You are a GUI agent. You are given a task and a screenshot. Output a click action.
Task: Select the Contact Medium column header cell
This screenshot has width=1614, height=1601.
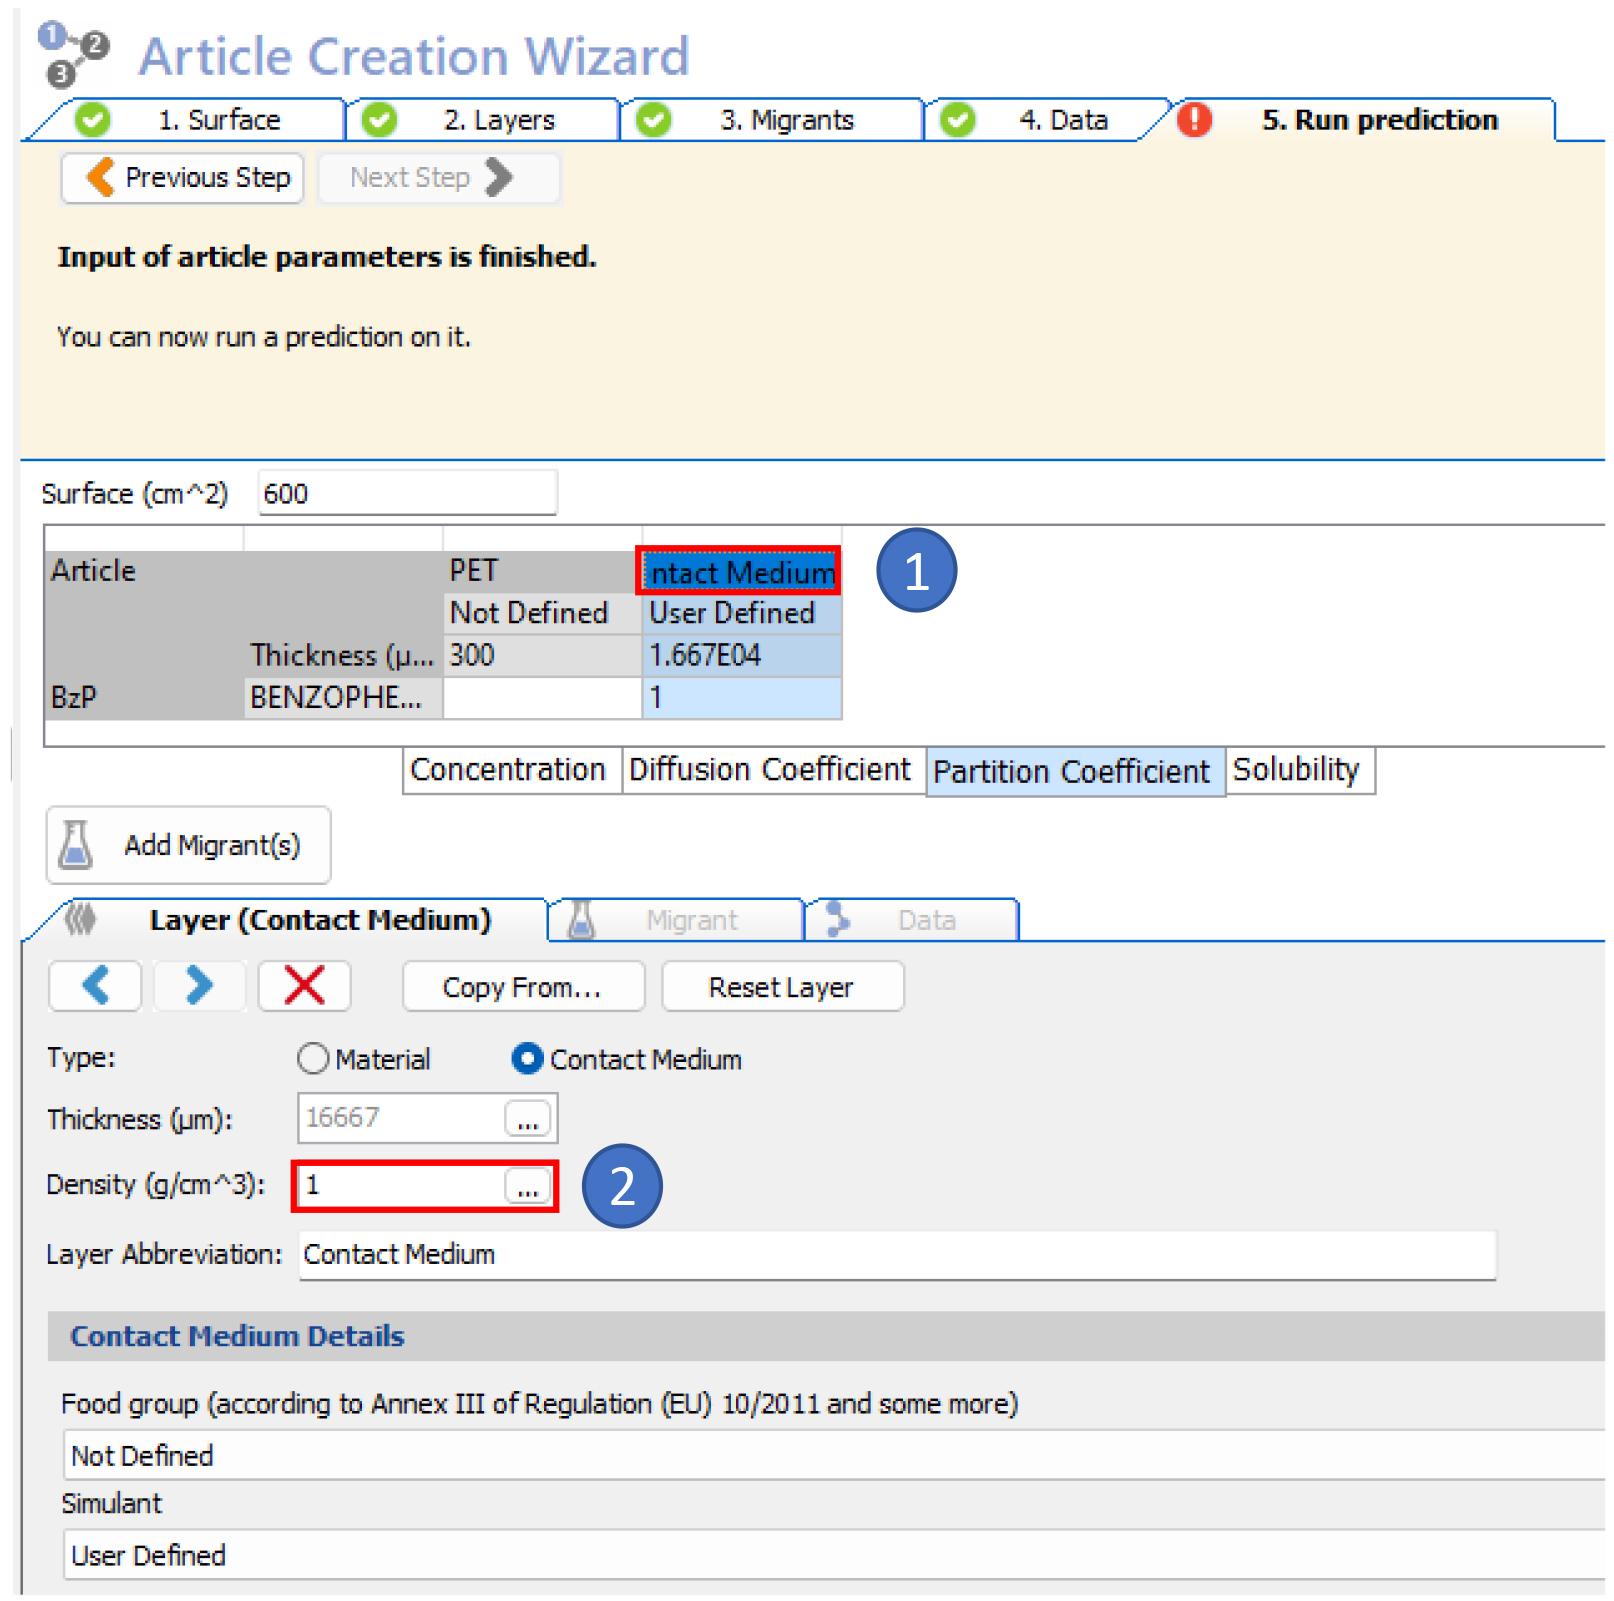739,572
